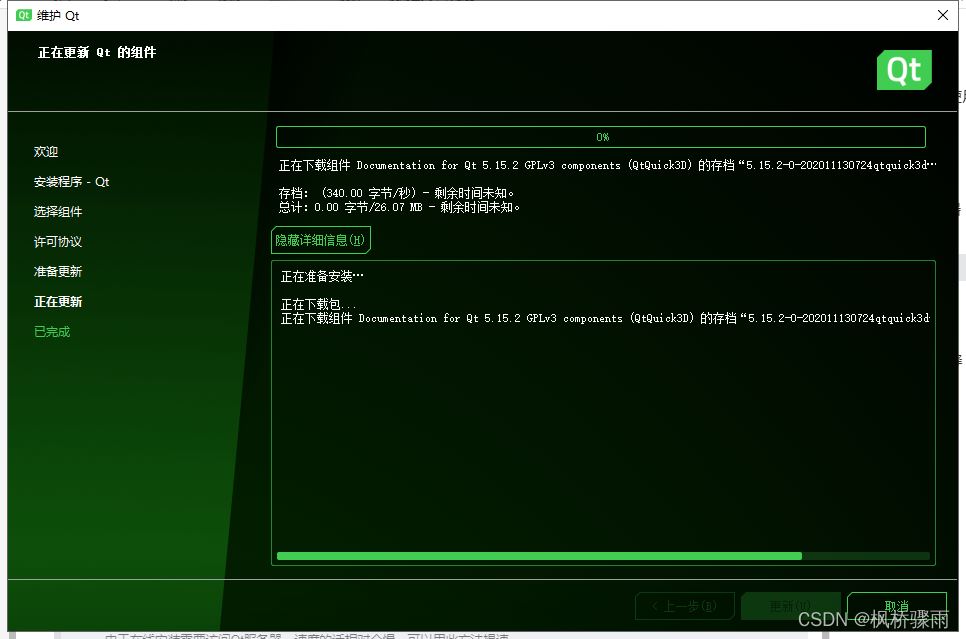The image size is (966, 639).
Task: Click the 0% overall progress bar
Action: tap(600, 137)
